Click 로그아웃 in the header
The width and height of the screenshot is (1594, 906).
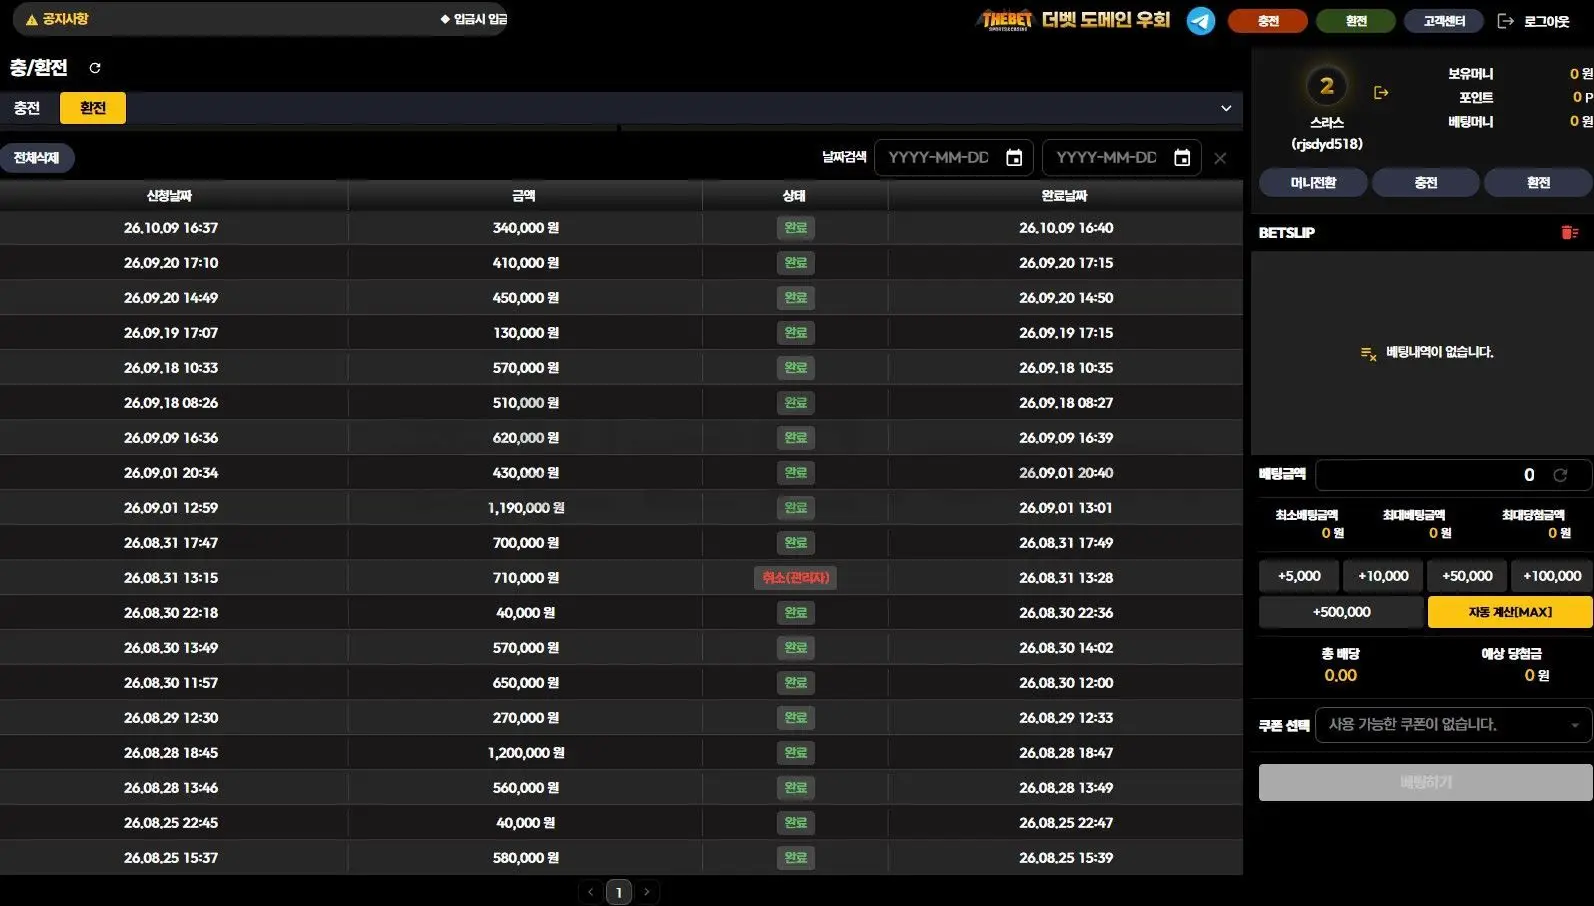pyautogui.click(x=1534, y=21)
